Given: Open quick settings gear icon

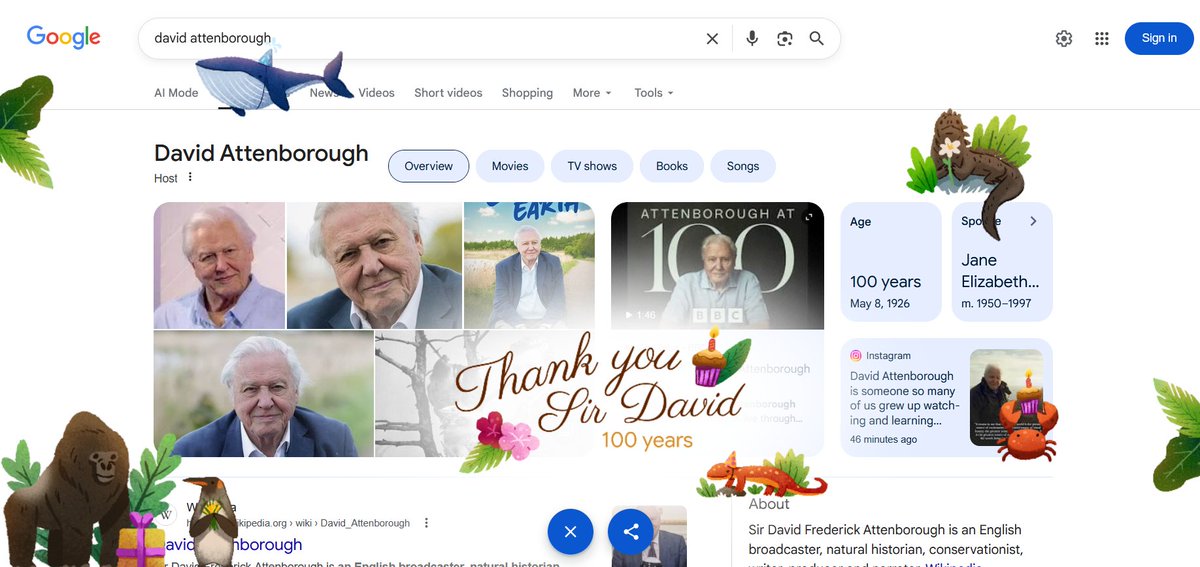Looking at the screenshot, I should coord(1064,39).
